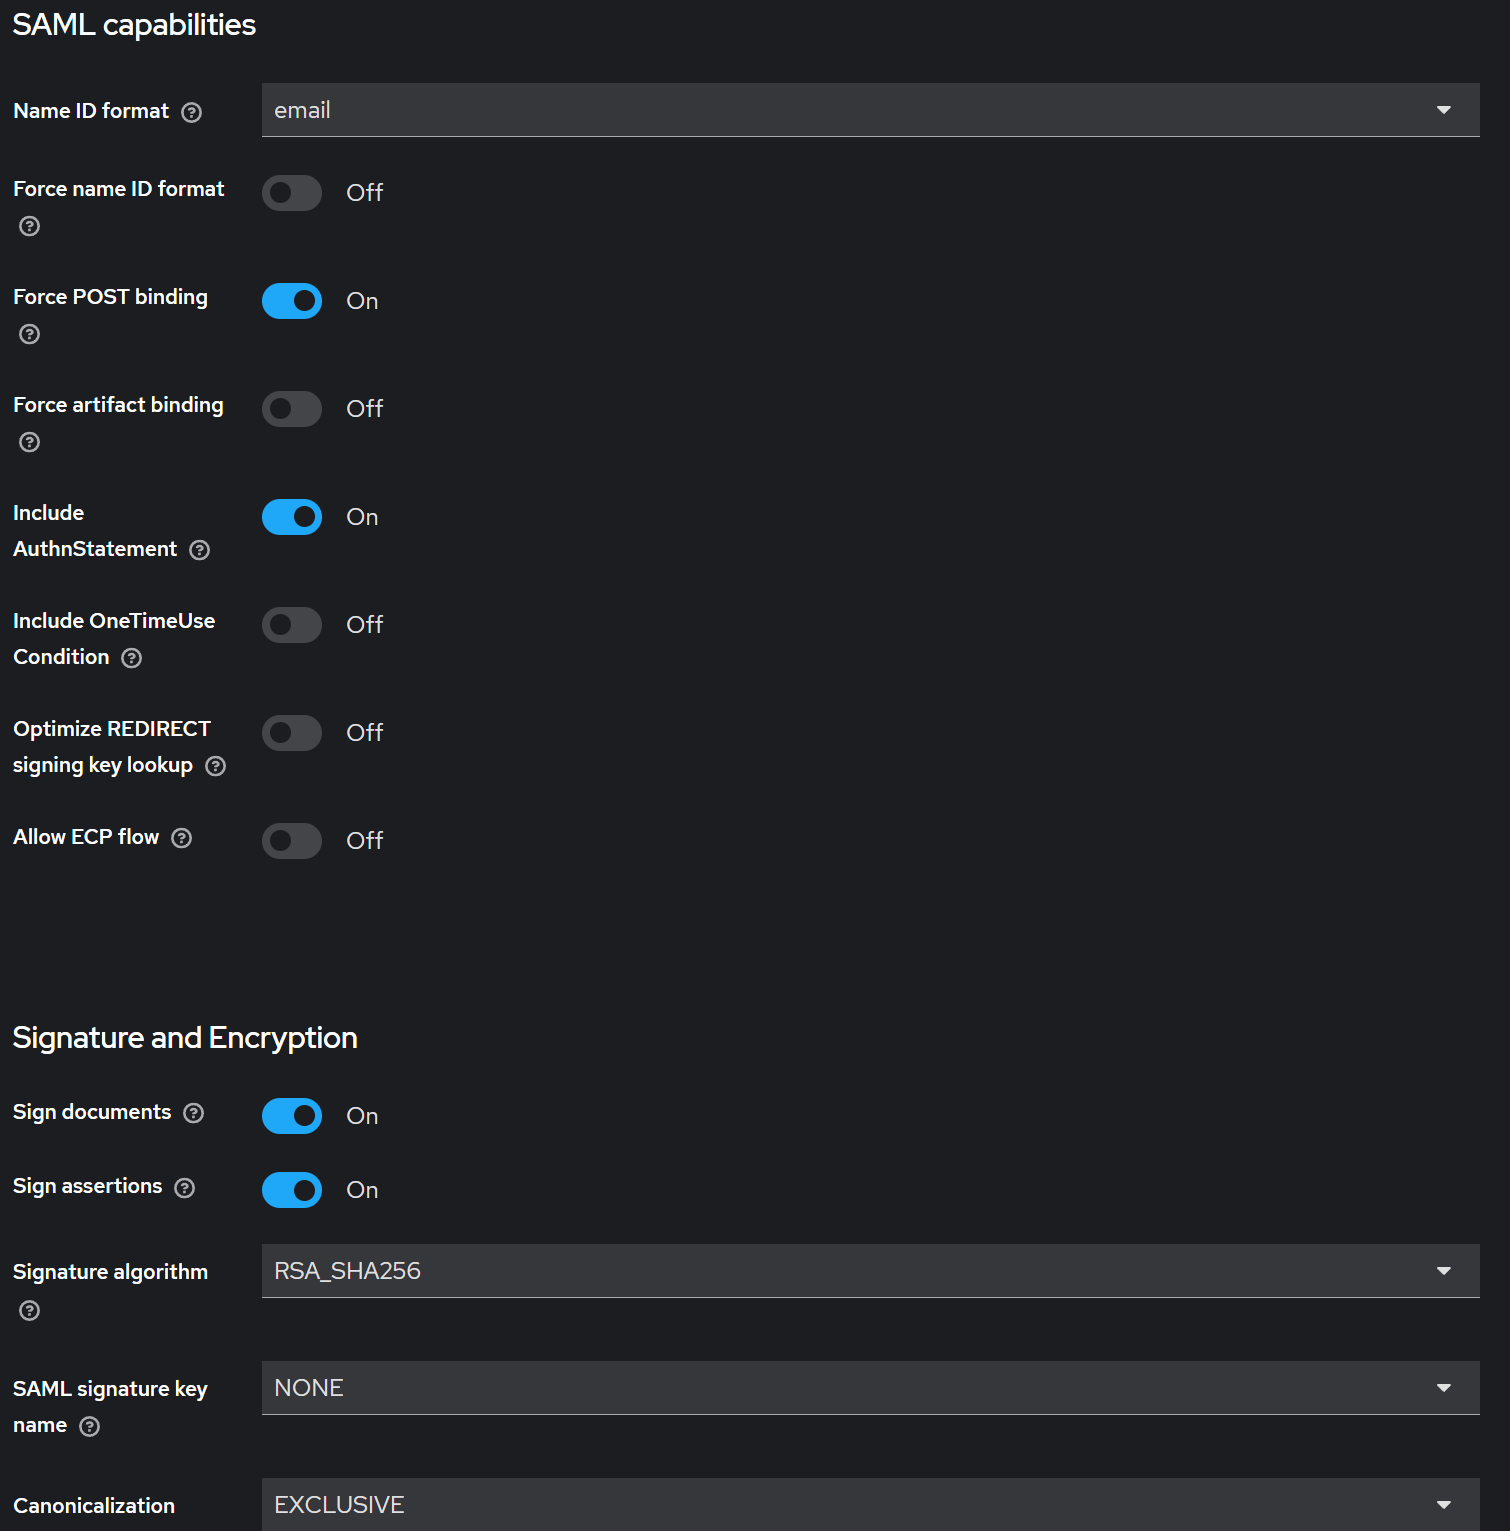Enable Optimize REDIRECT signing key lookup
This screenshot has width=1510, height=1531.
click(x=291, y=733)
